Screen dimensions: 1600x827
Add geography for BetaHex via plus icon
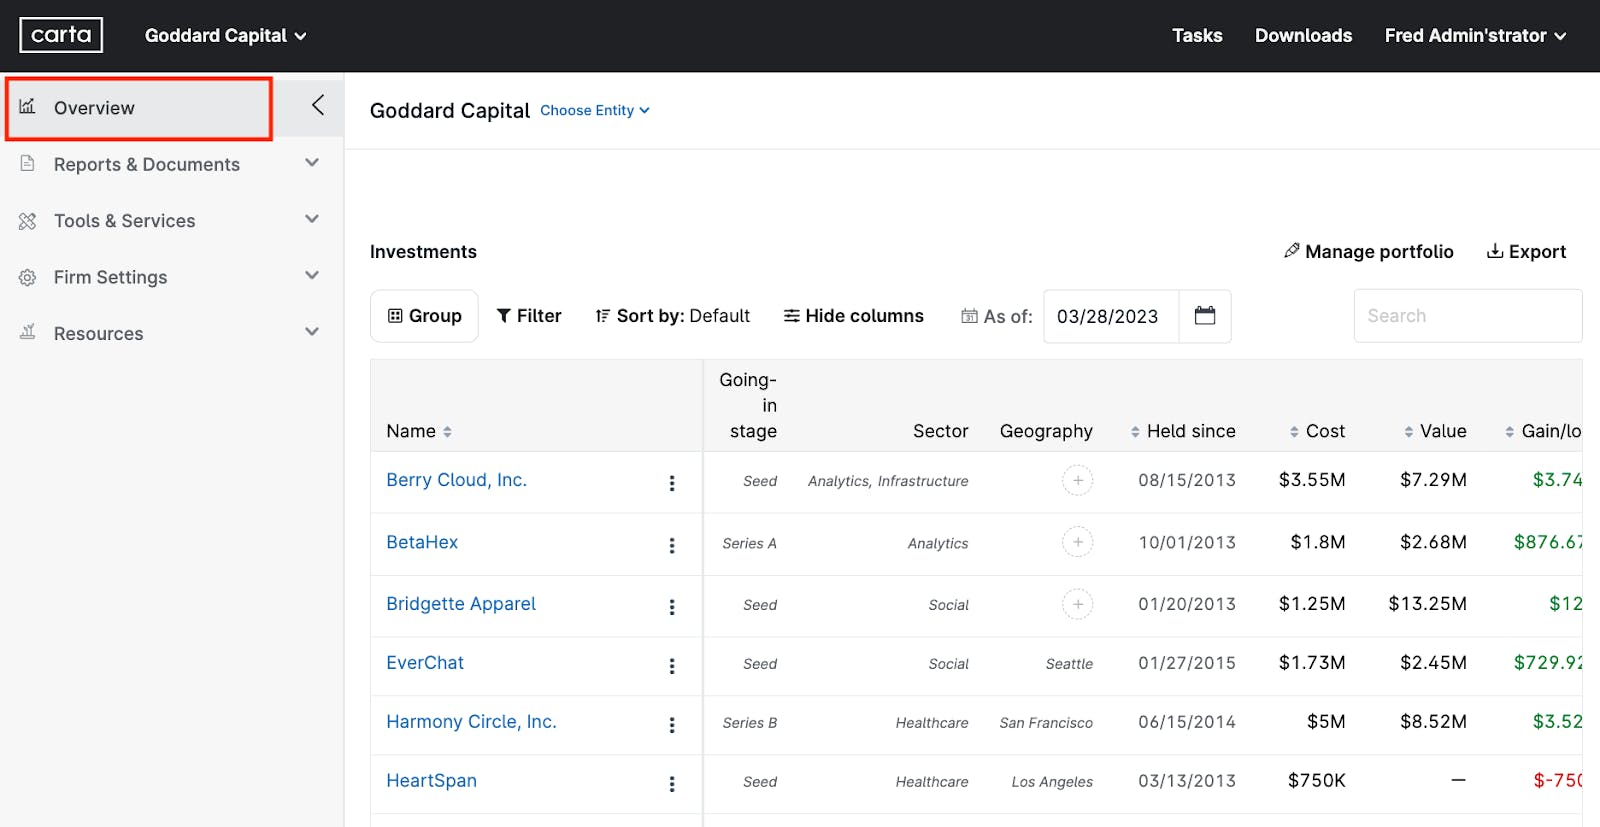coord(1077,542)
